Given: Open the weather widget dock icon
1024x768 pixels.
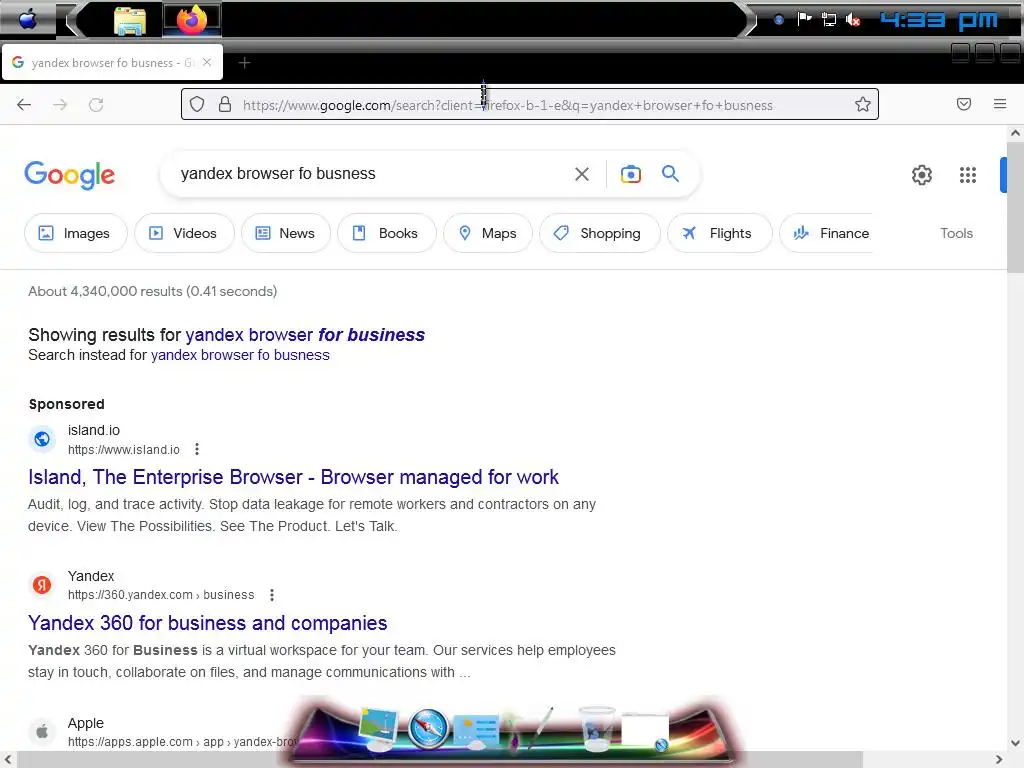Looking at the screenshot, I should pos(476,731).
